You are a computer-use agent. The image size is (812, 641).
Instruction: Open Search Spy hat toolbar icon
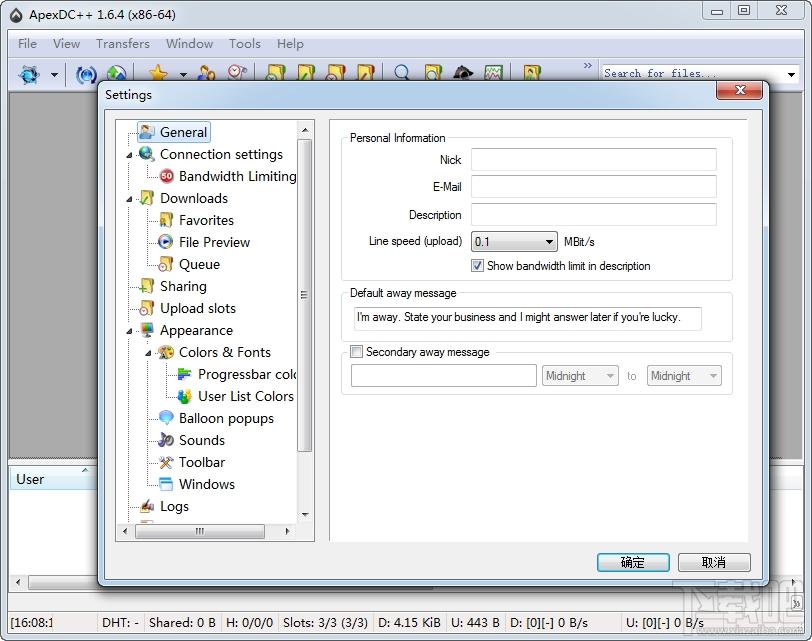click(x=463, y=73)
